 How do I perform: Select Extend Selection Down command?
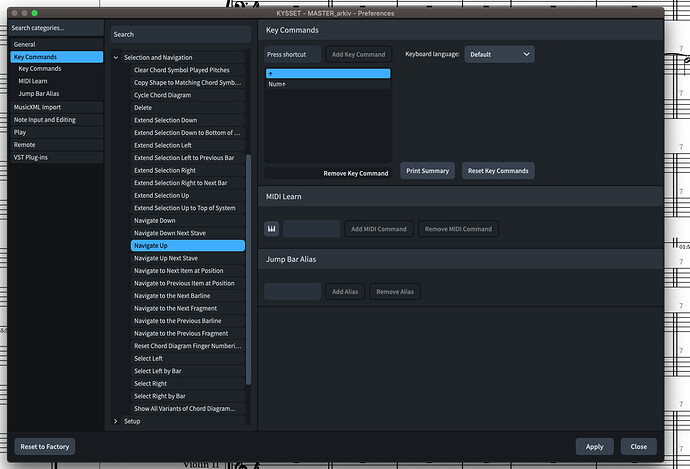pyautogui.click(x=188, y=120)
